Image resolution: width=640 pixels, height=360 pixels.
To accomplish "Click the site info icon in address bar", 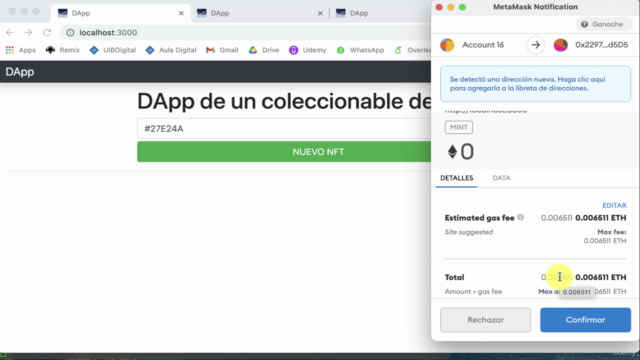I will point(70,33).
